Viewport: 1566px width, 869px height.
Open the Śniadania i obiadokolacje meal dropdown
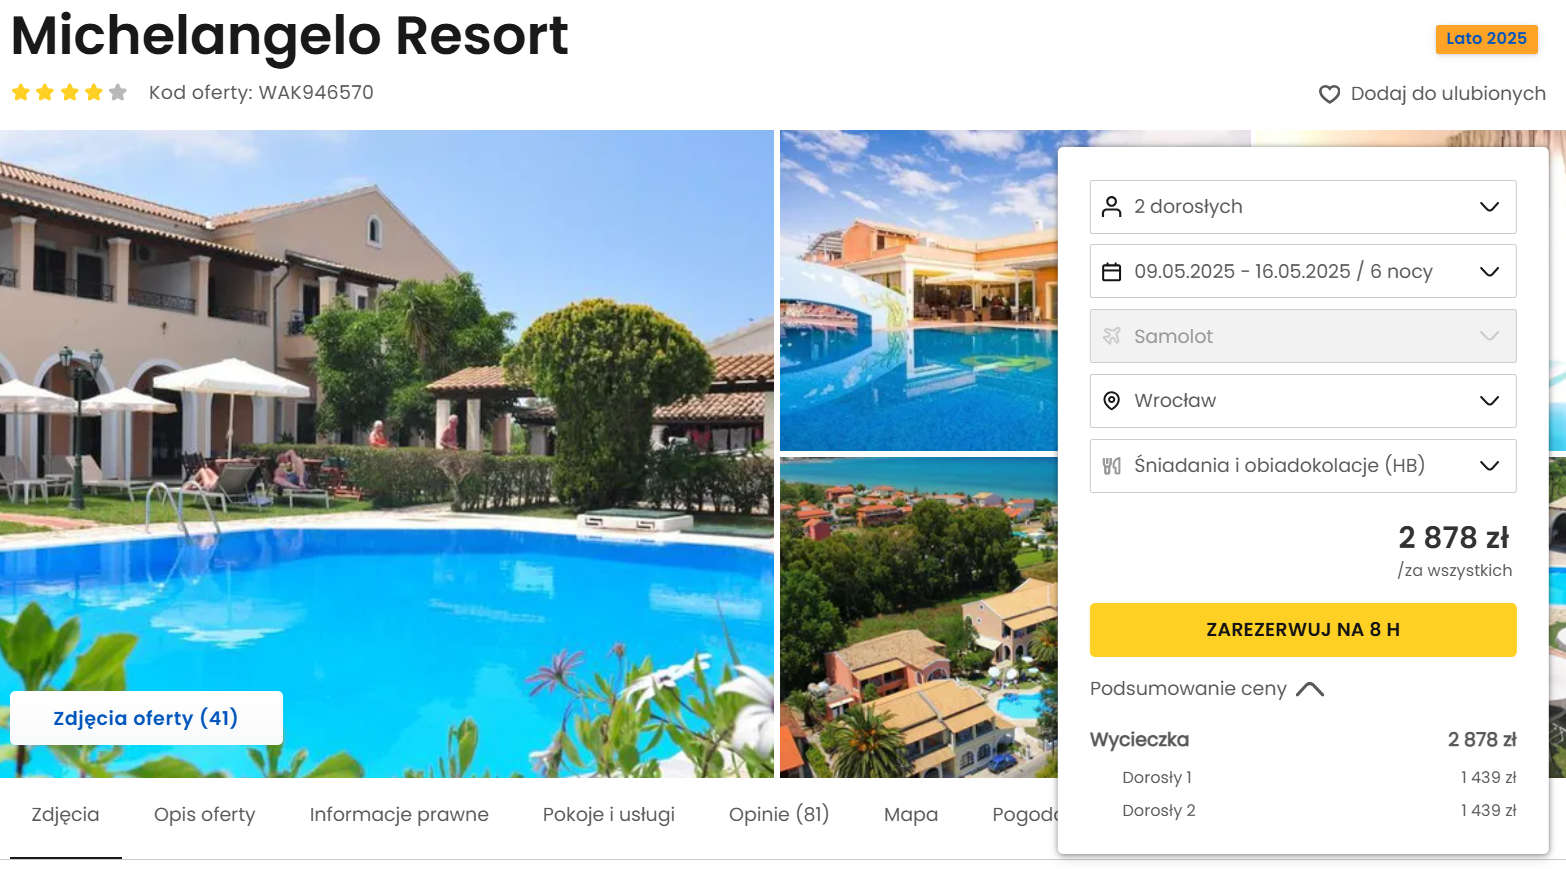coord(1303,466)
